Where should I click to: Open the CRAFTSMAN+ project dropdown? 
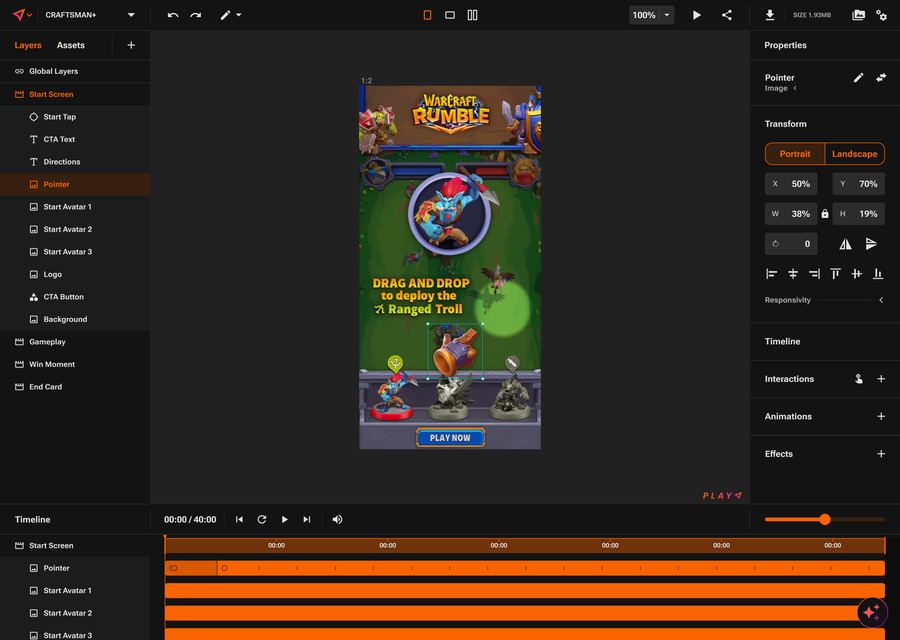pos(131,15)
